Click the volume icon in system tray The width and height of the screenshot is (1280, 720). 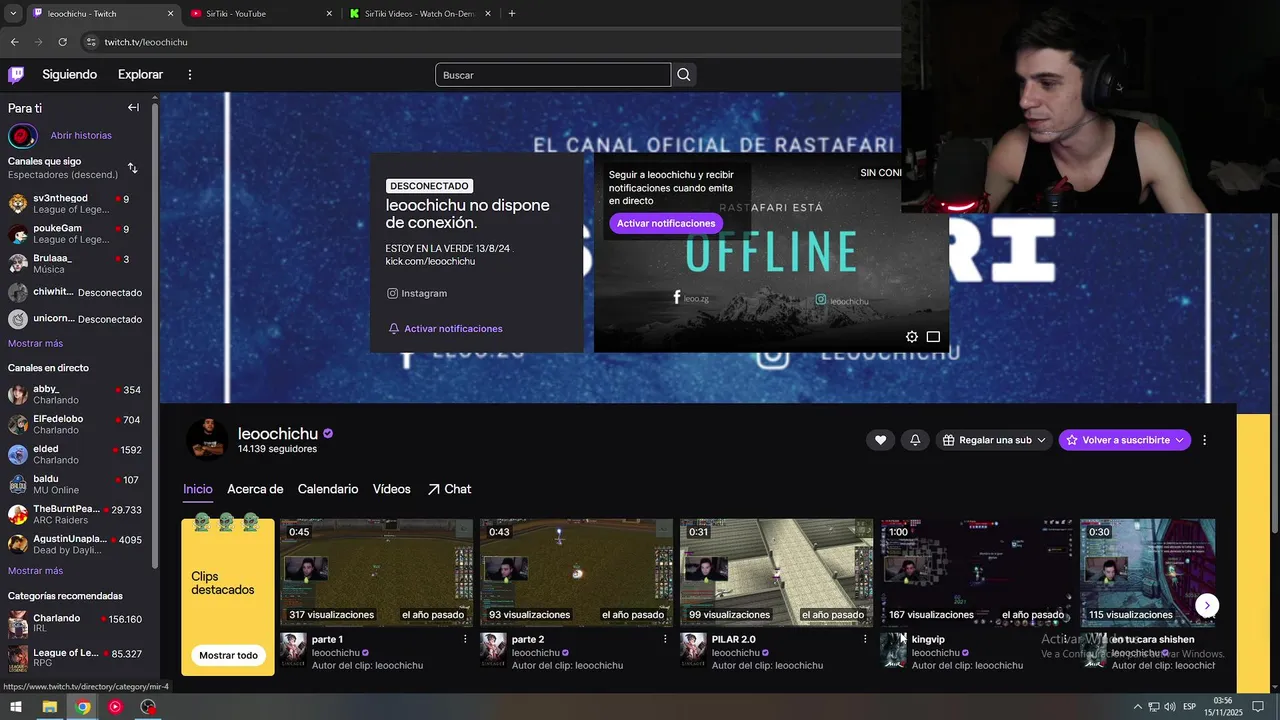pos(1170,707)
